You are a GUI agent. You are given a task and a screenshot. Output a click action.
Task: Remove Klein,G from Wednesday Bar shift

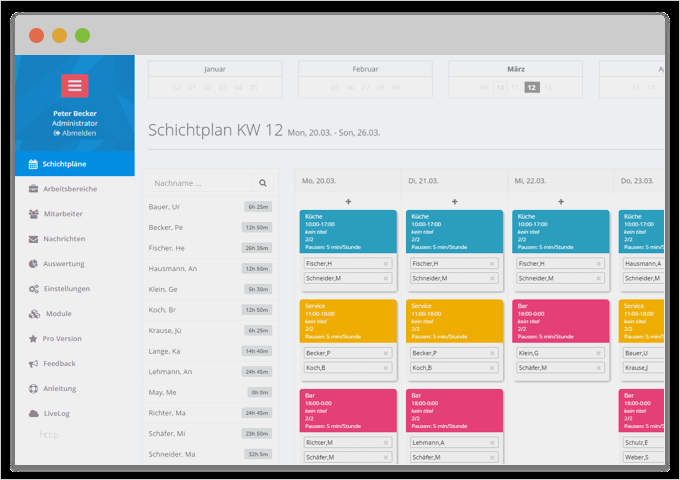click(x=599, y=353)
